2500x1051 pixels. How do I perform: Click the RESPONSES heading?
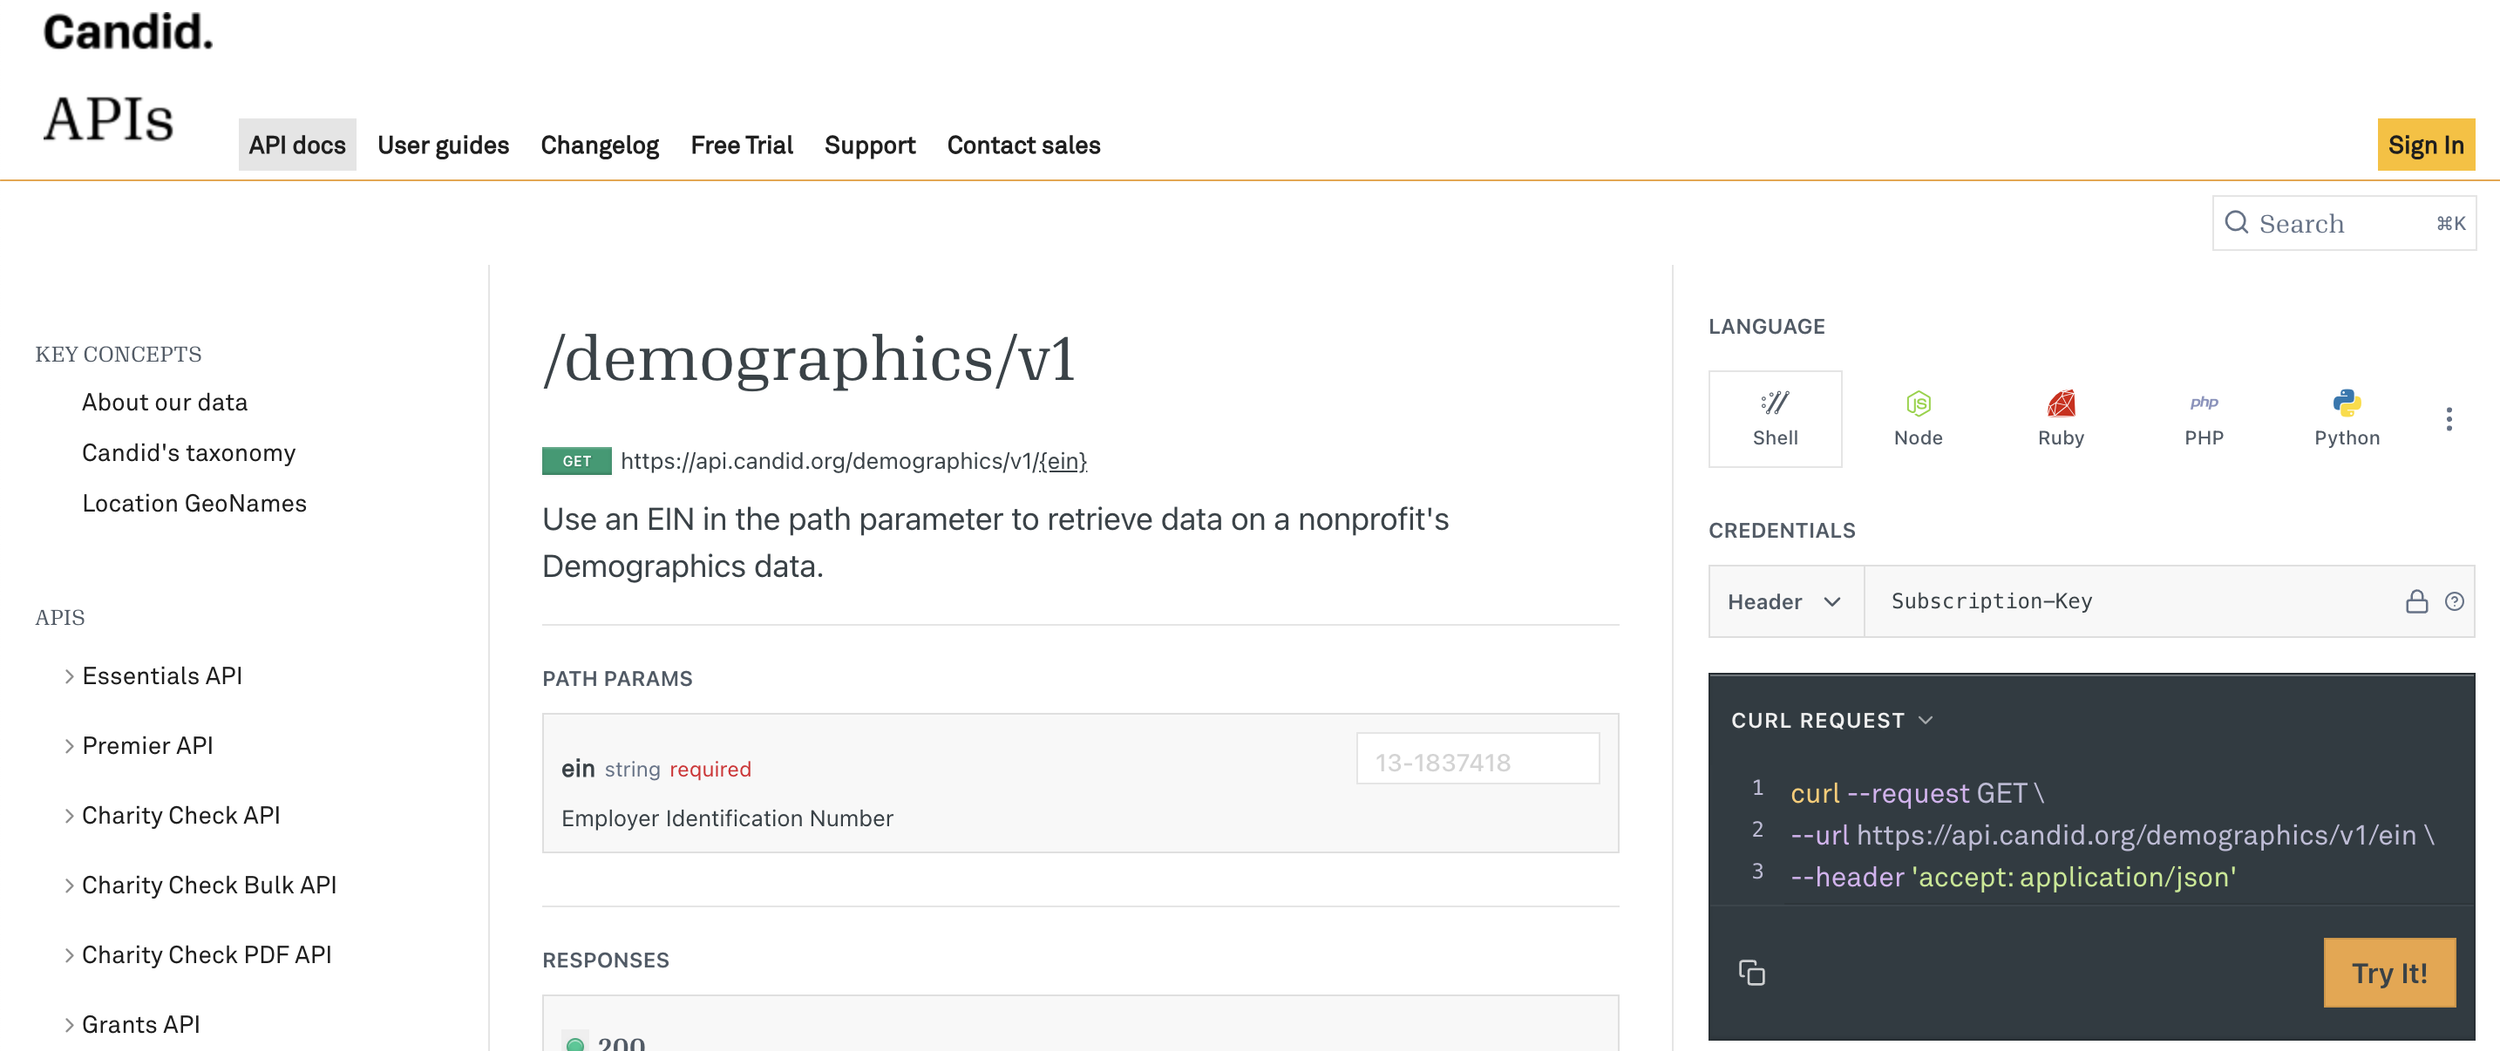606,960
